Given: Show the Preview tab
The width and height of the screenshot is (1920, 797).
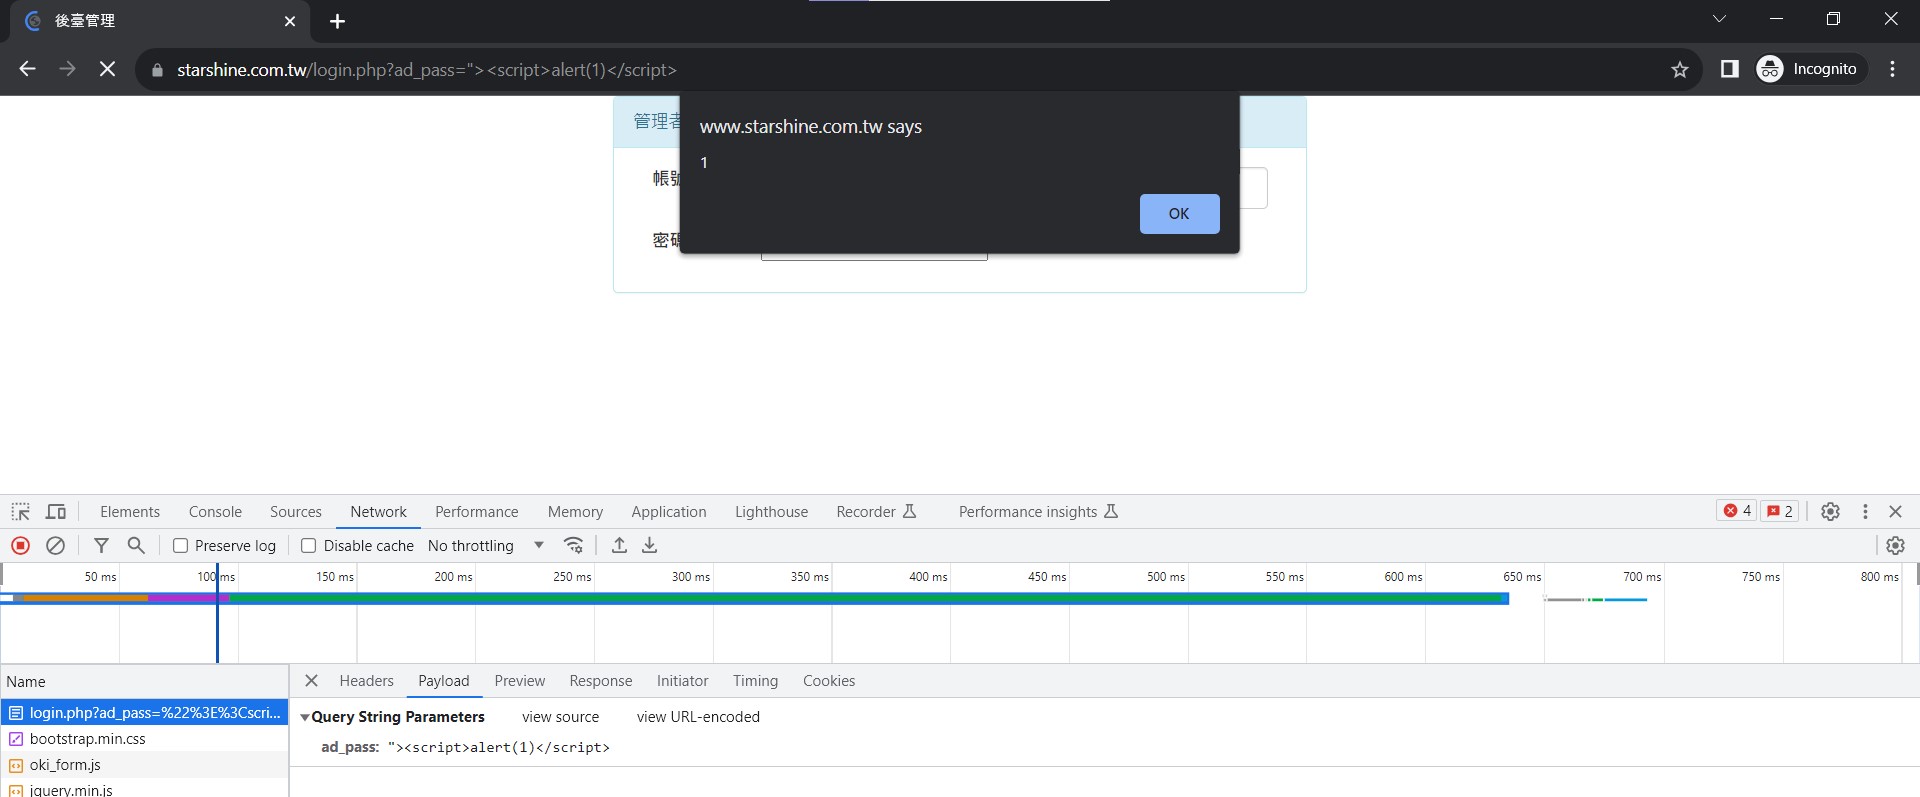Looking at the screenshot, I should (519, 681).
